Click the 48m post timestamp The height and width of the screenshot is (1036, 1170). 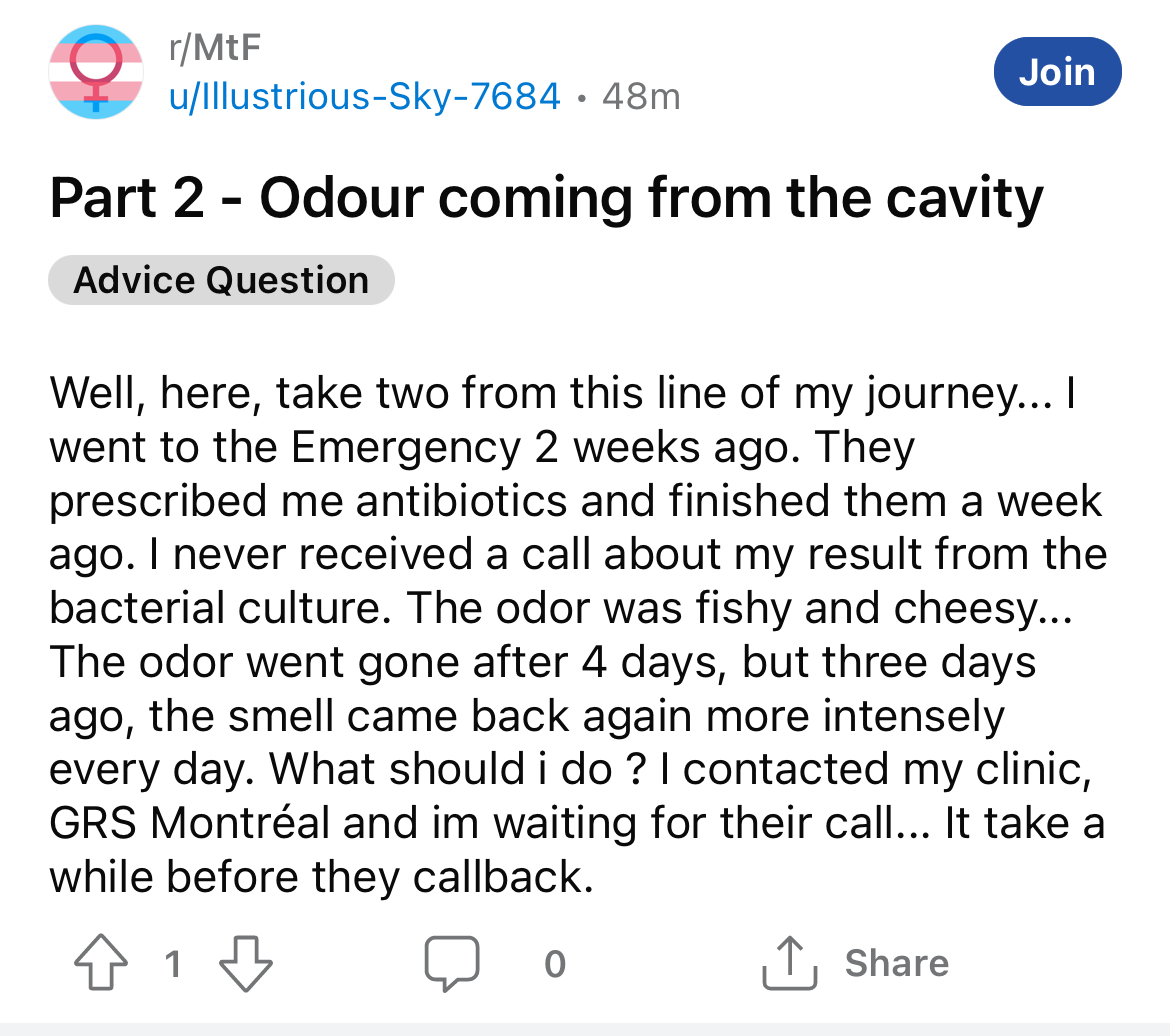642,97
